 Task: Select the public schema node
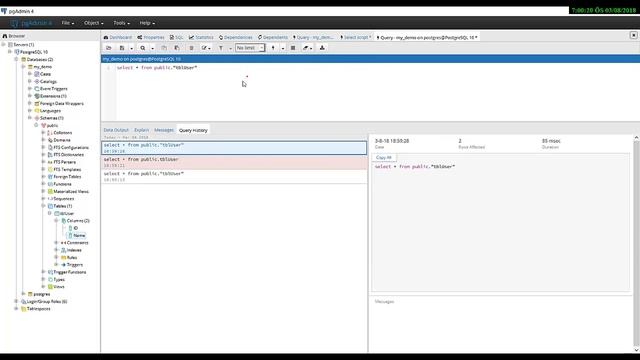(52, 125)
